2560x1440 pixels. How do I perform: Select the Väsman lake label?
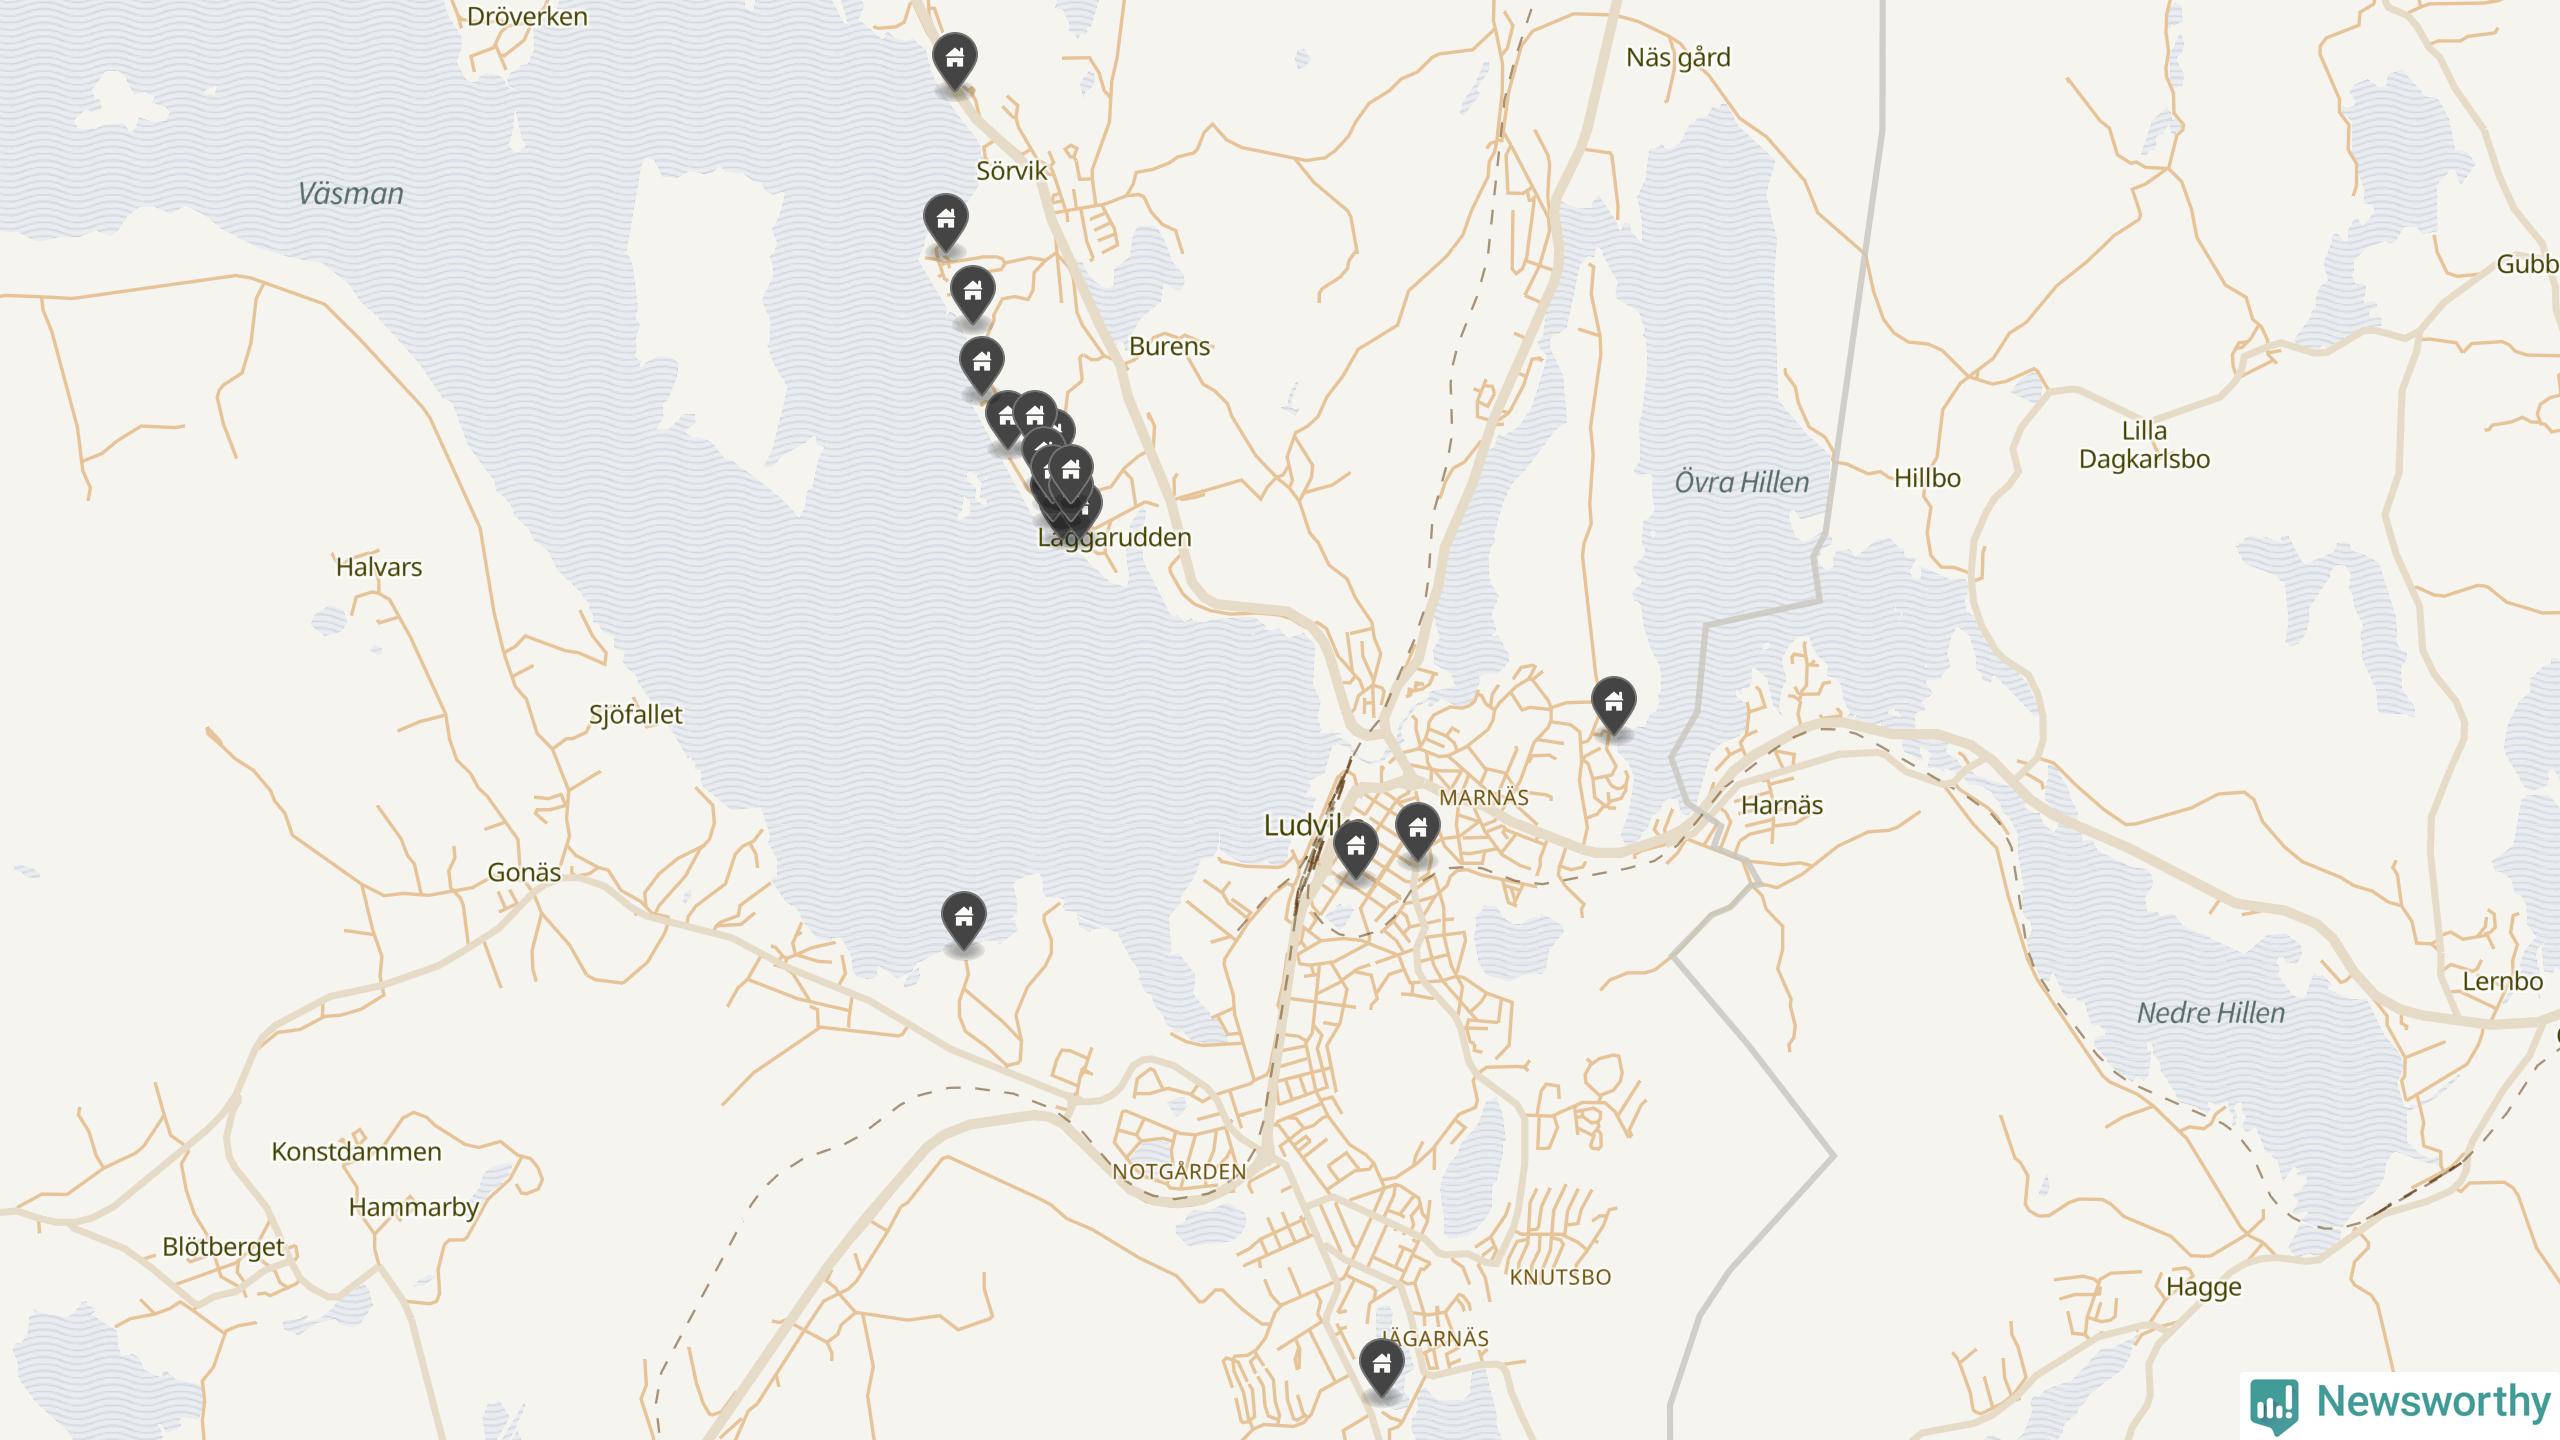[x=351, y=194]
